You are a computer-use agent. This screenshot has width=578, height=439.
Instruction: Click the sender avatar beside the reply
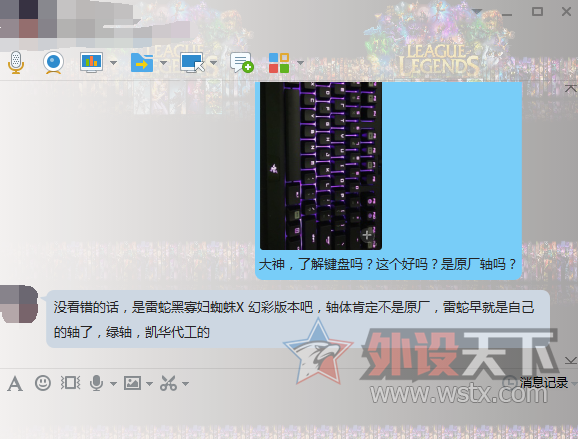[x=19, y=304]
